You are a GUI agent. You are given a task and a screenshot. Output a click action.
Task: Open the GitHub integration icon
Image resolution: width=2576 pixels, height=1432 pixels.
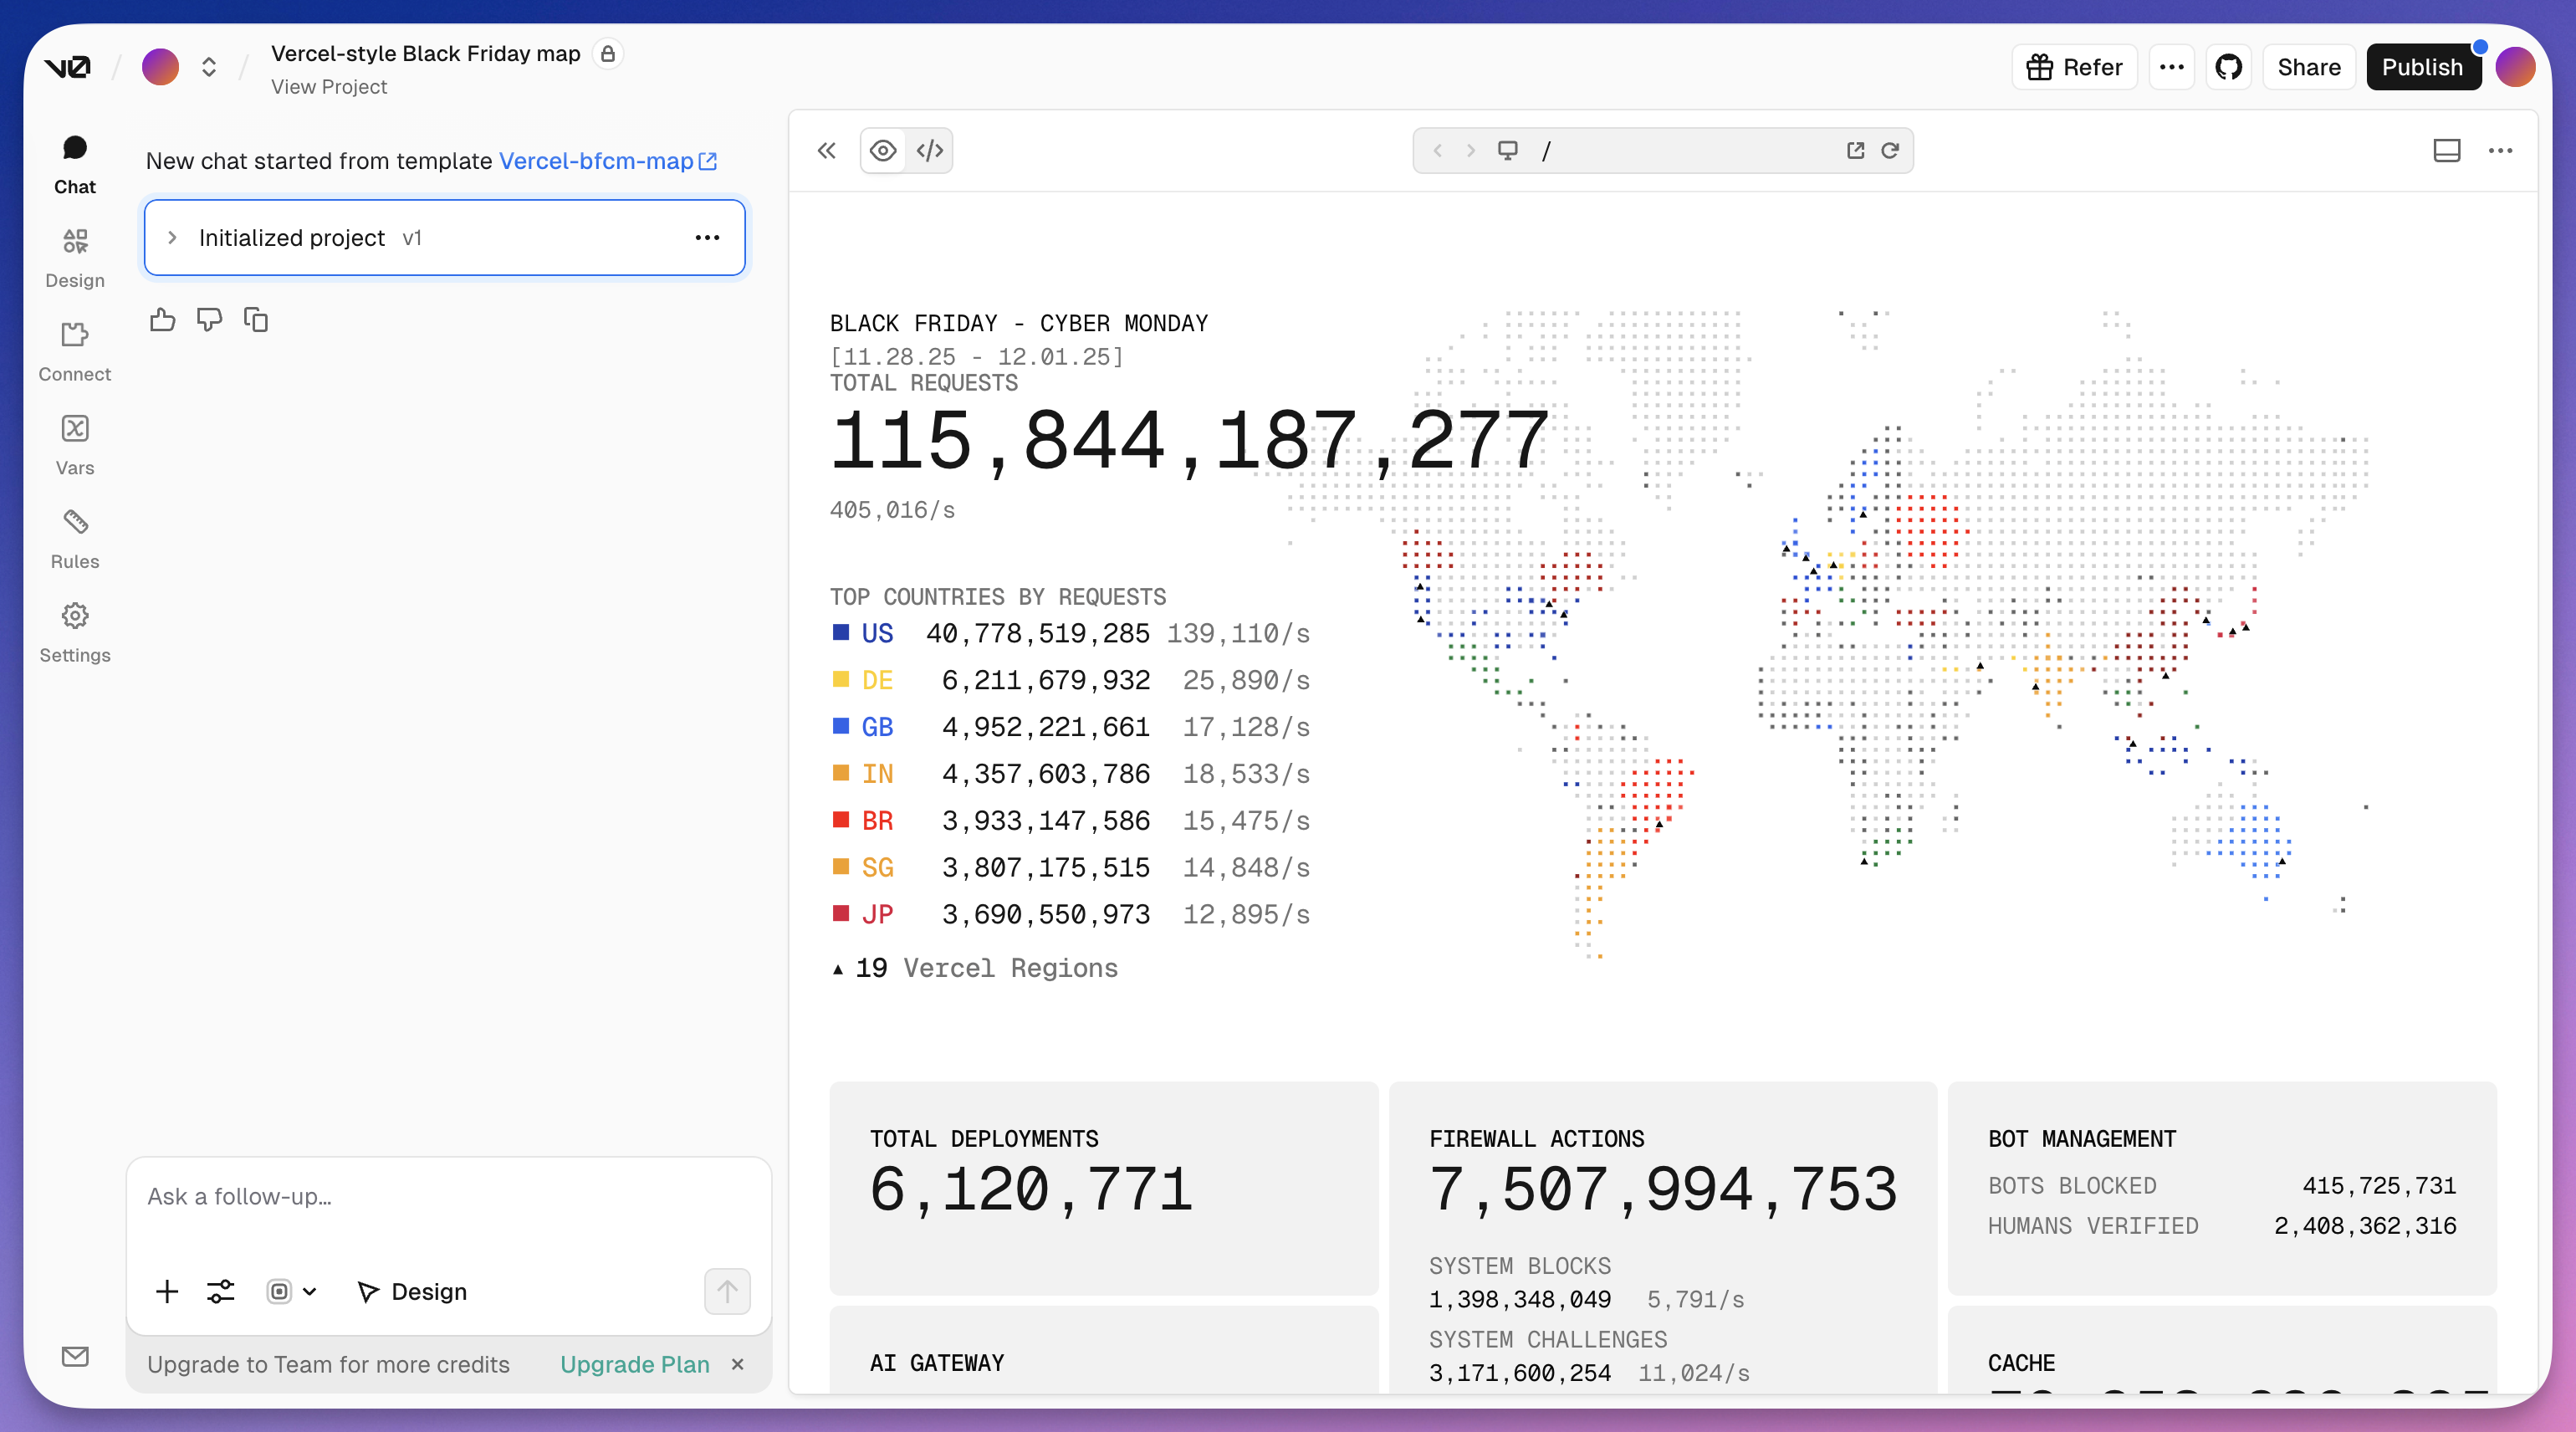coord(2228,67)
